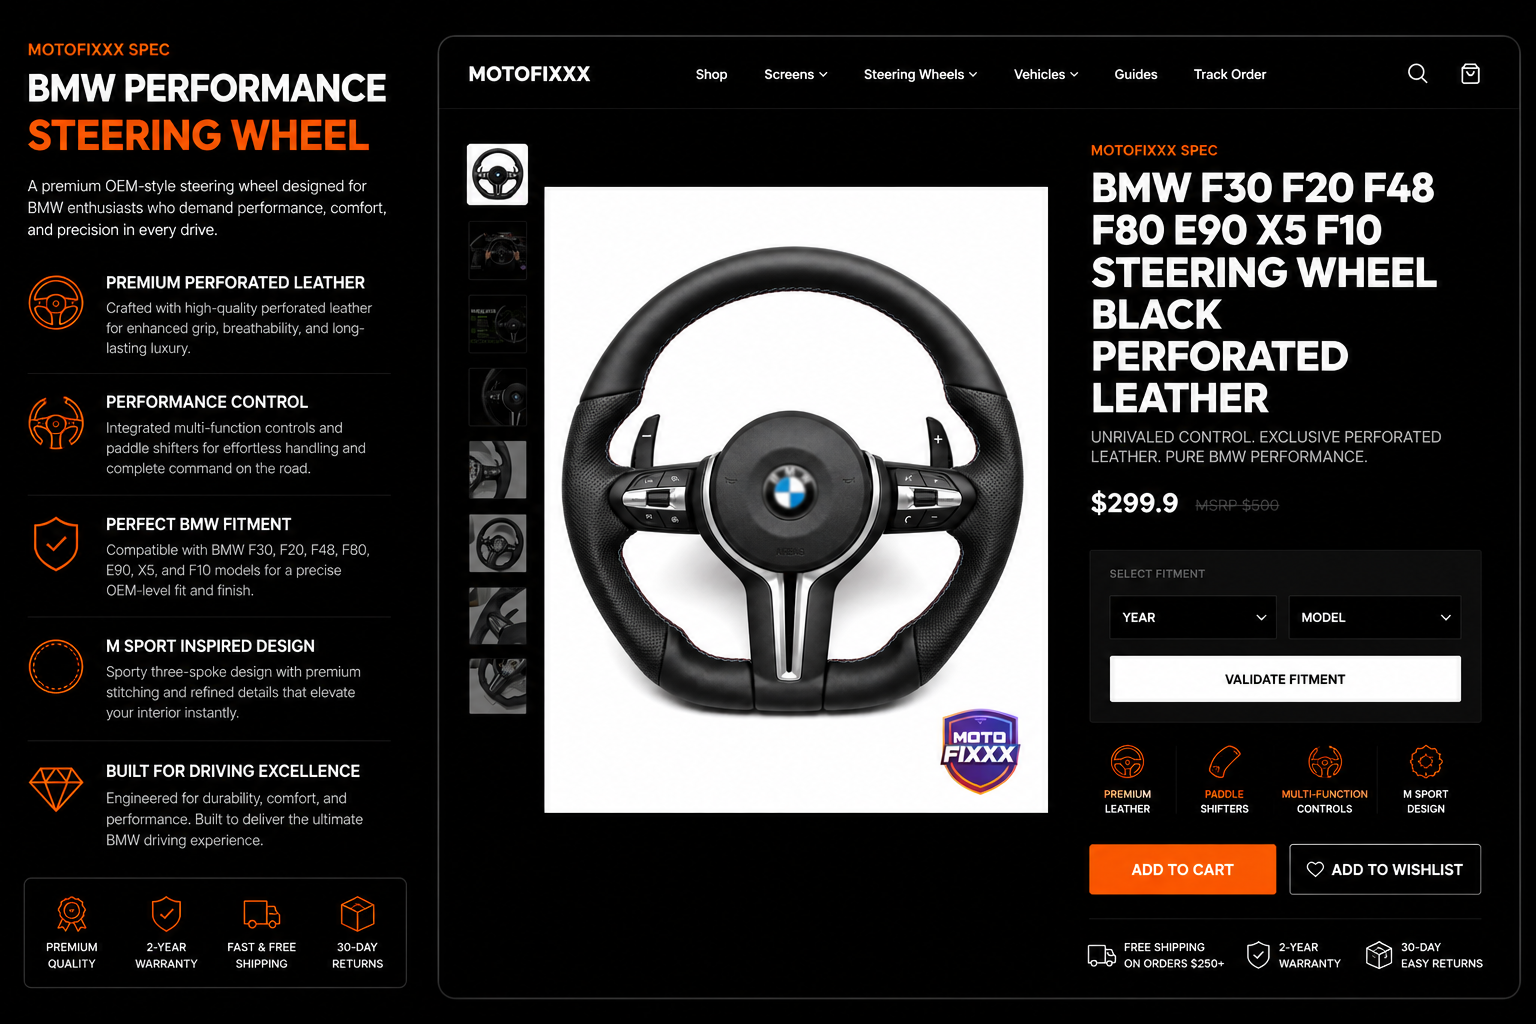
Task: Select the third gallery thumbnail
Action: pyautogui.click(x=498, y=323)
